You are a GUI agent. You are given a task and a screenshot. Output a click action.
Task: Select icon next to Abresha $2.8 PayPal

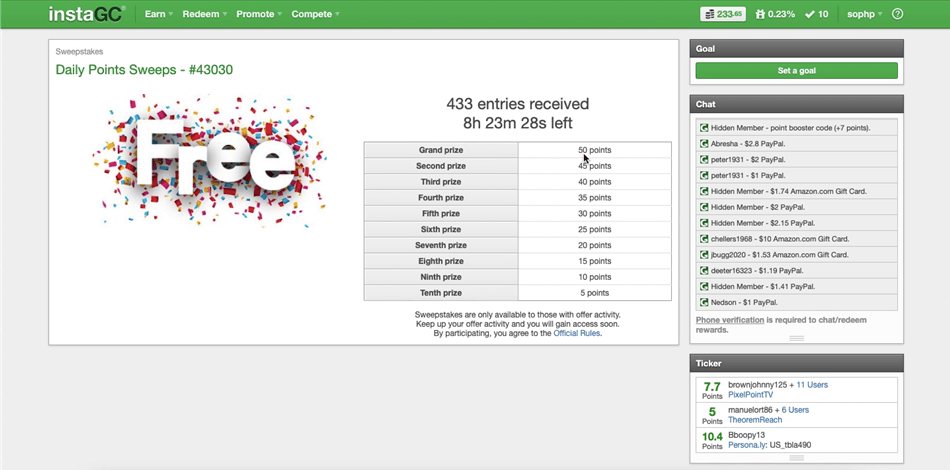point(704,144)
